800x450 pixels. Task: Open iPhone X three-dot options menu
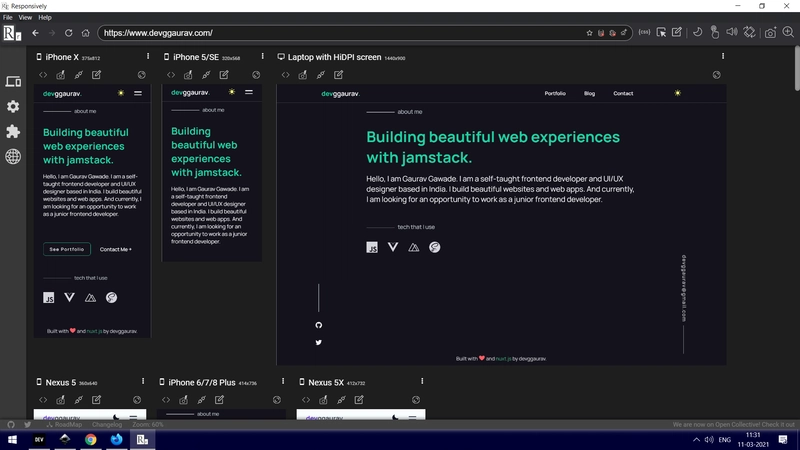click(x=148, y=56)
